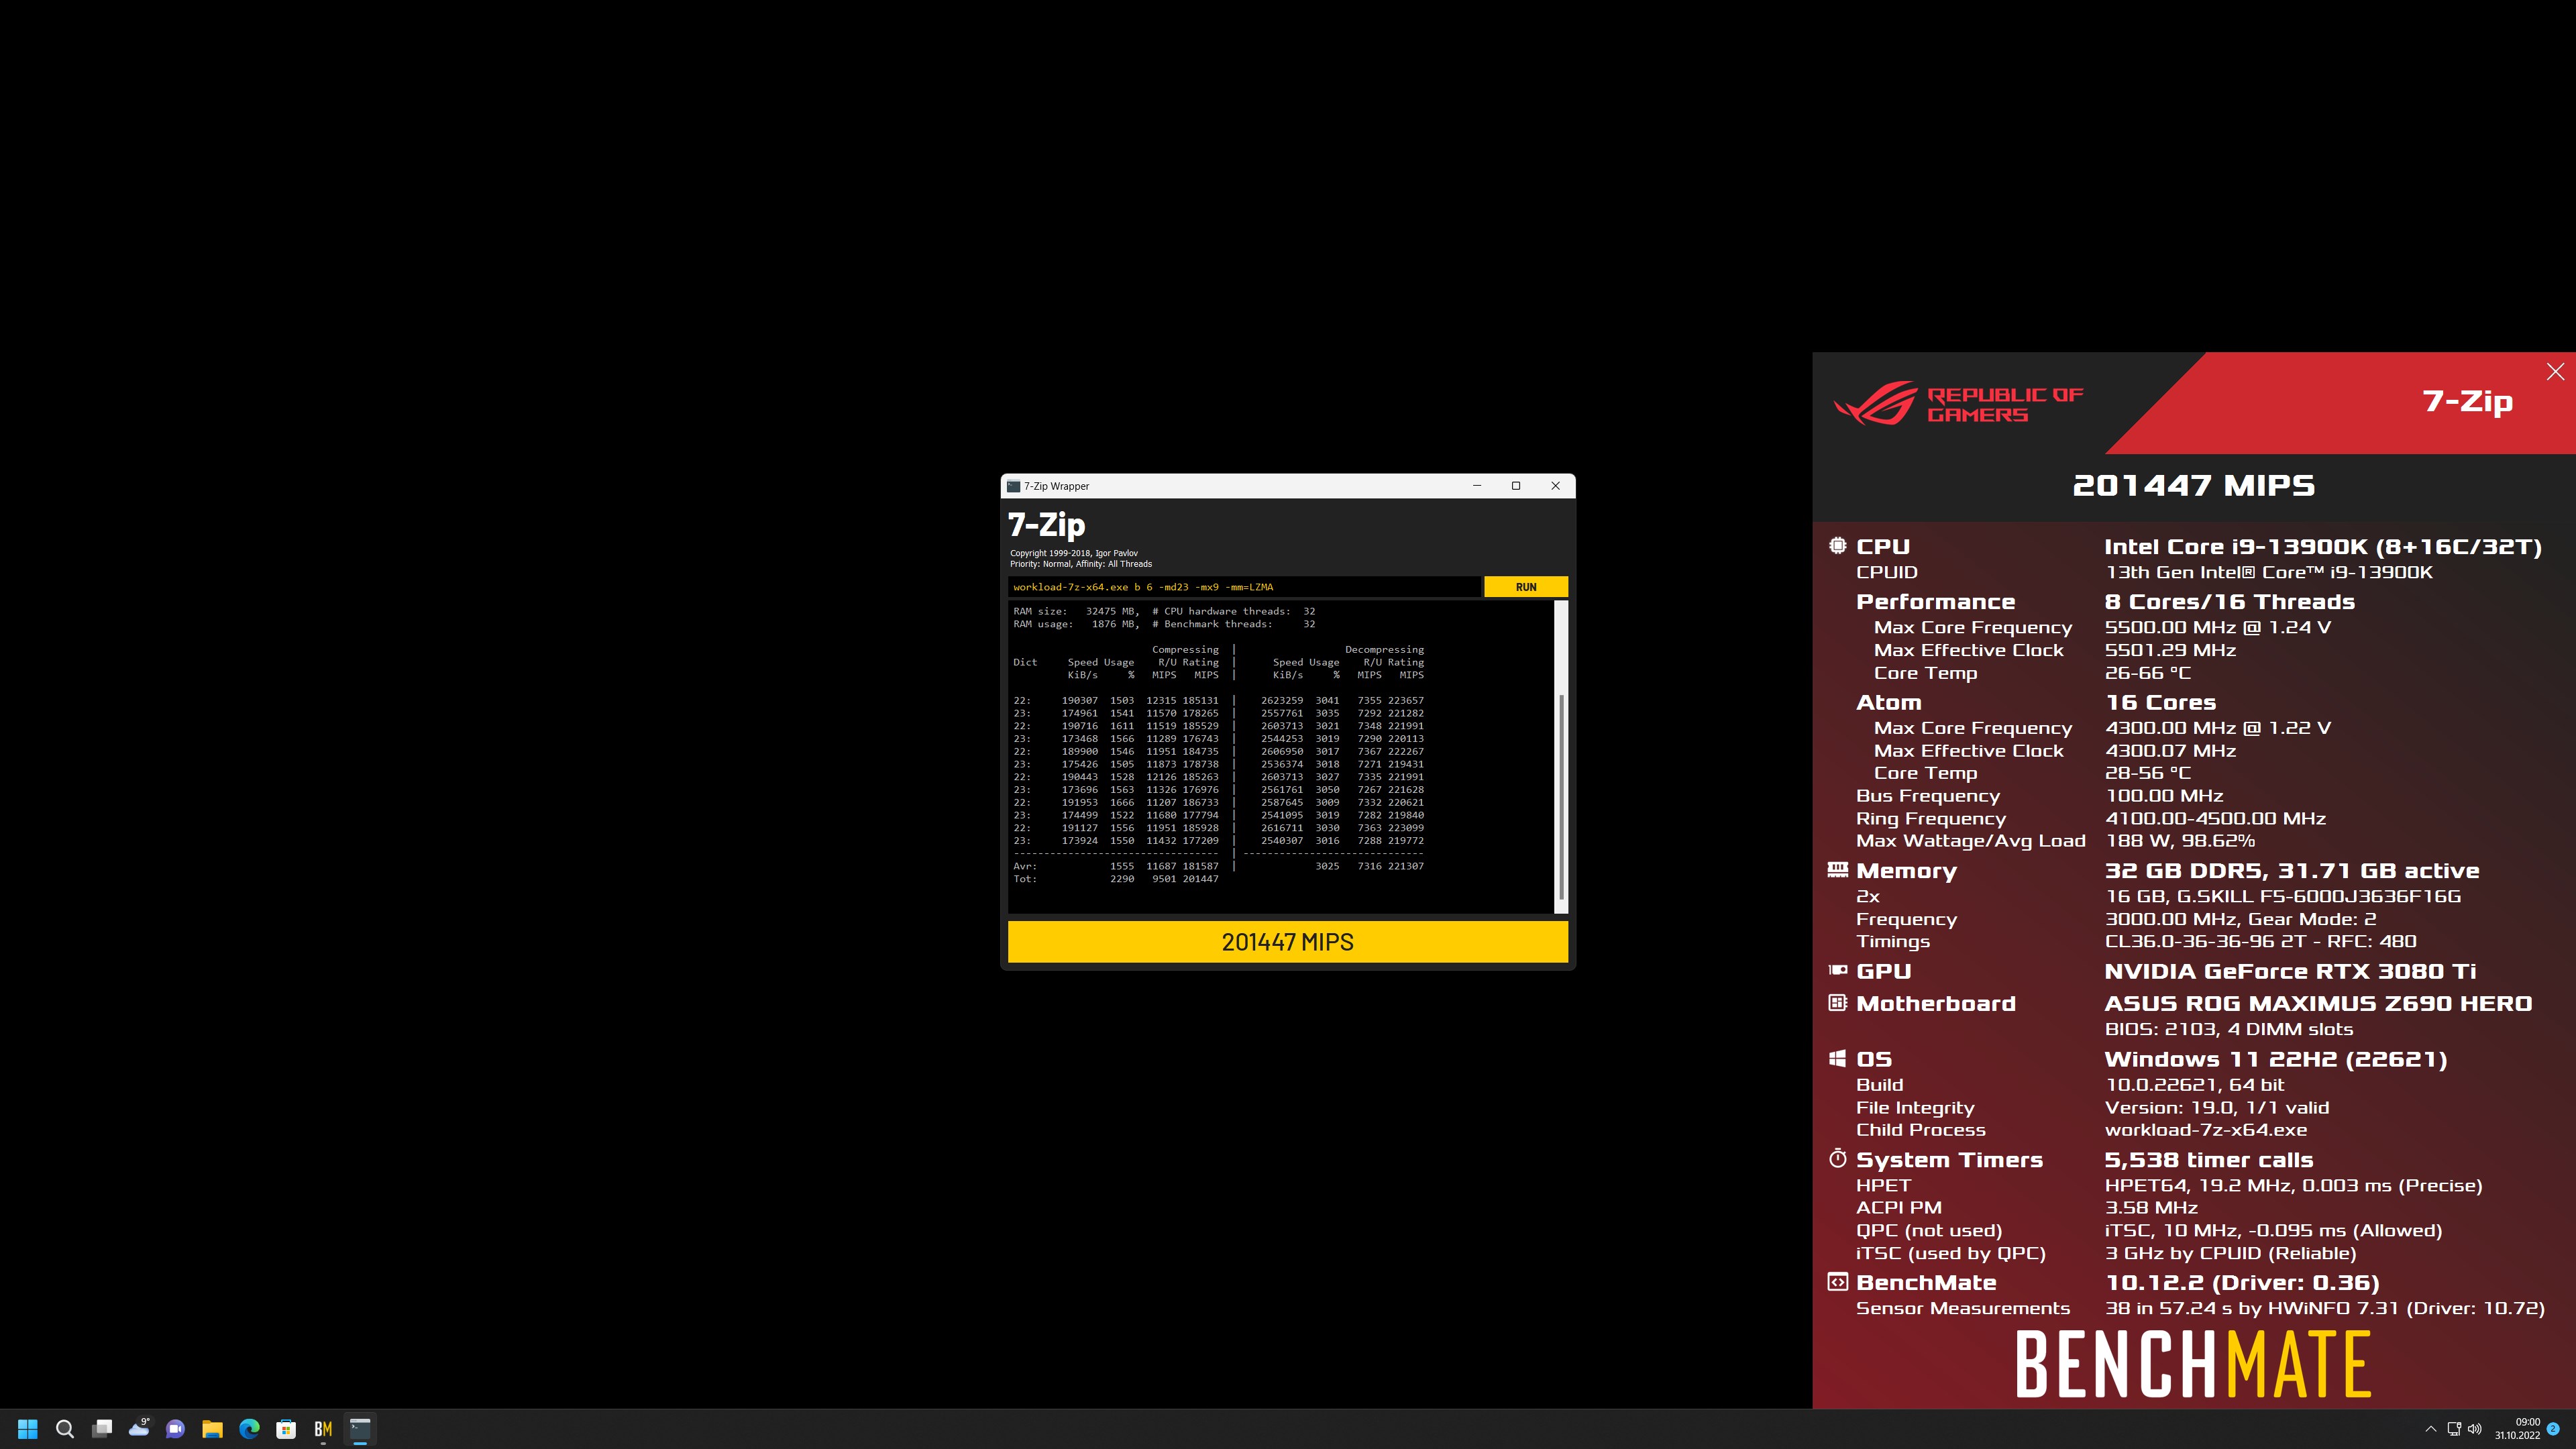Click 'ASUS ROG MAXIMUS Z690 HERO' text
The width and height of the screenshot is (2576, 1449).
point(2318,1004)
